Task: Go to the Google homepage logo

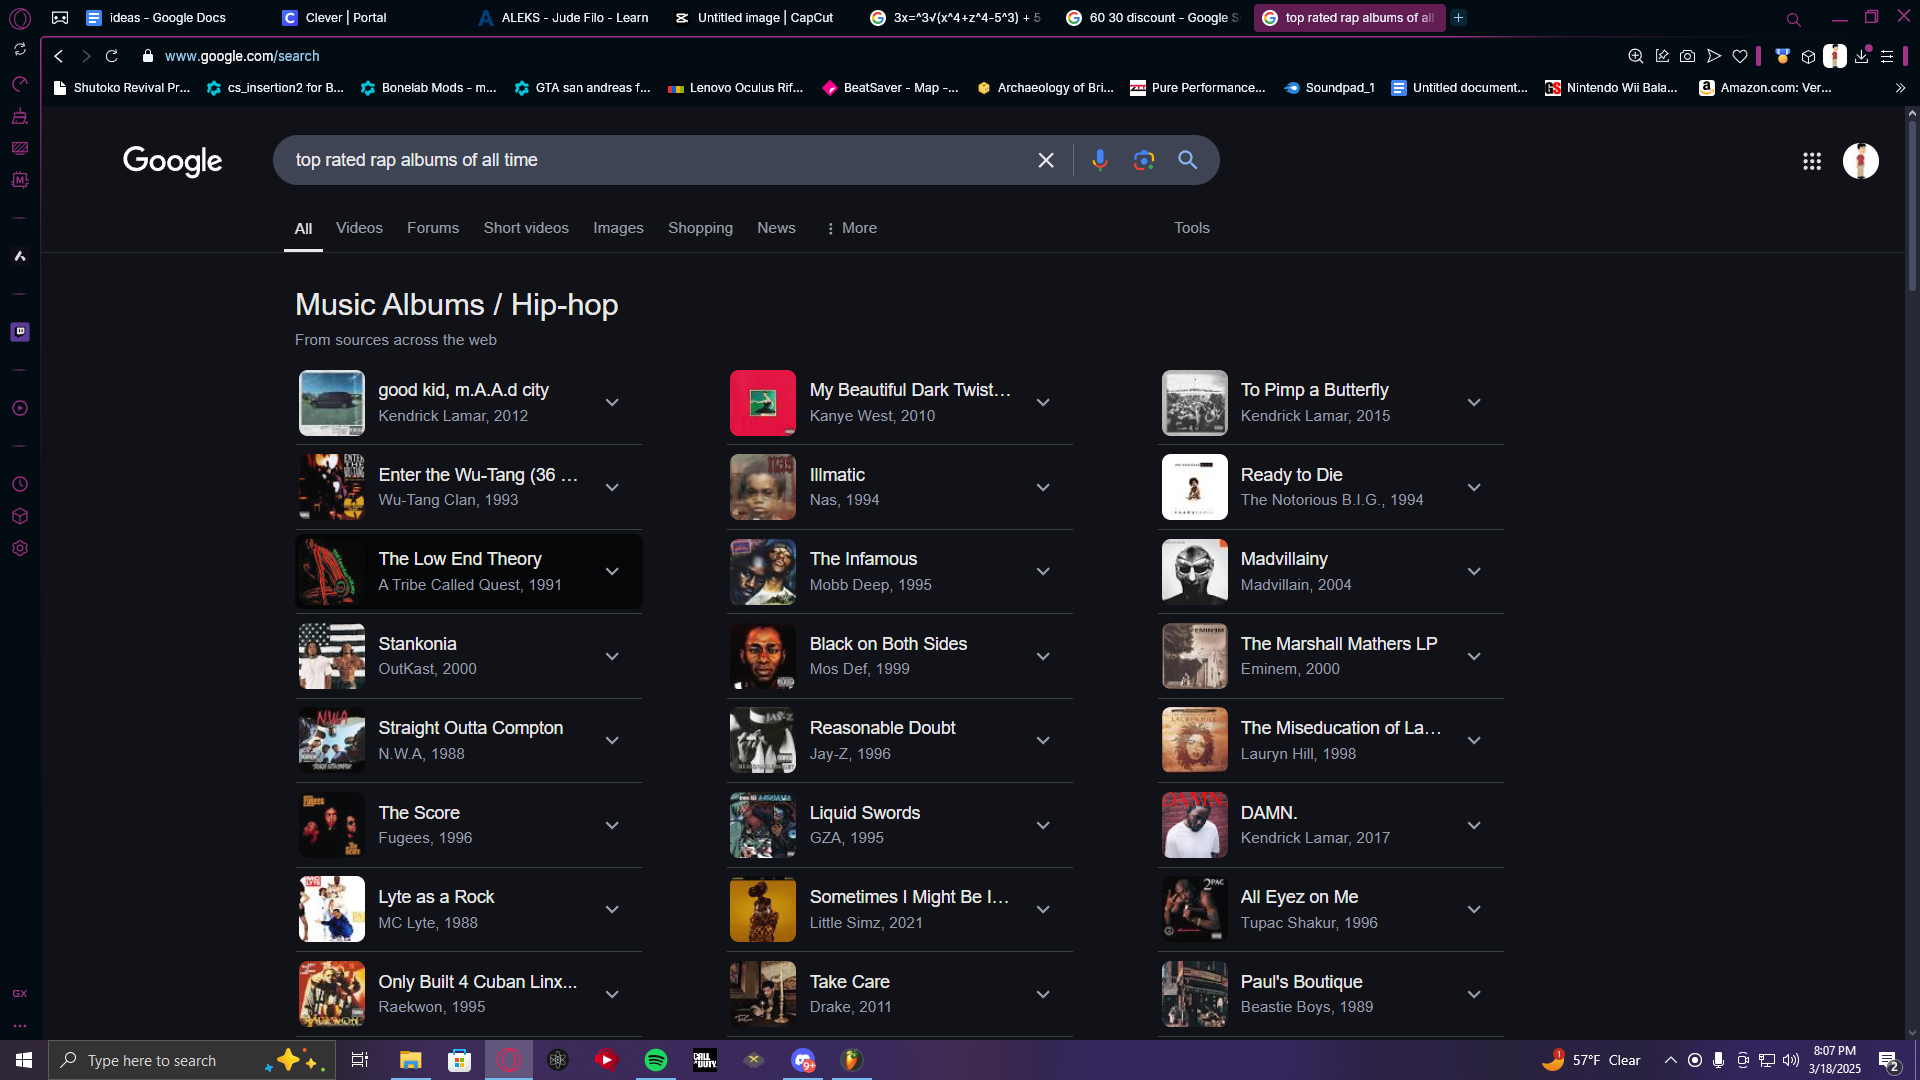Action: (x=172, y=161)
